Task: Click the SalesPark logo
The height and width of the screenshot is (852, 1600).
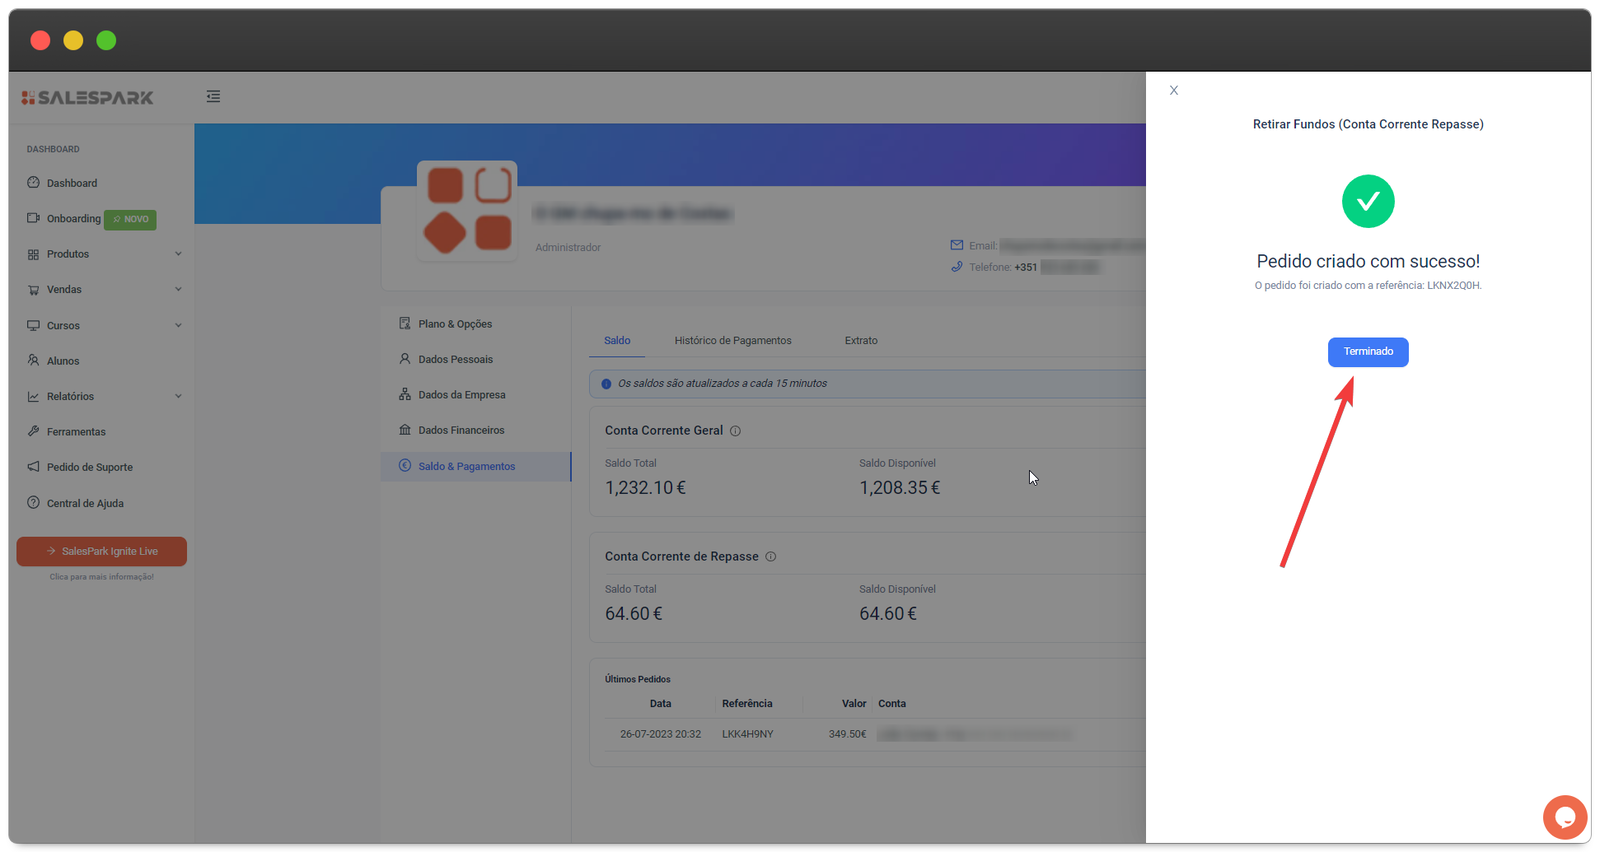Action: 88,97
